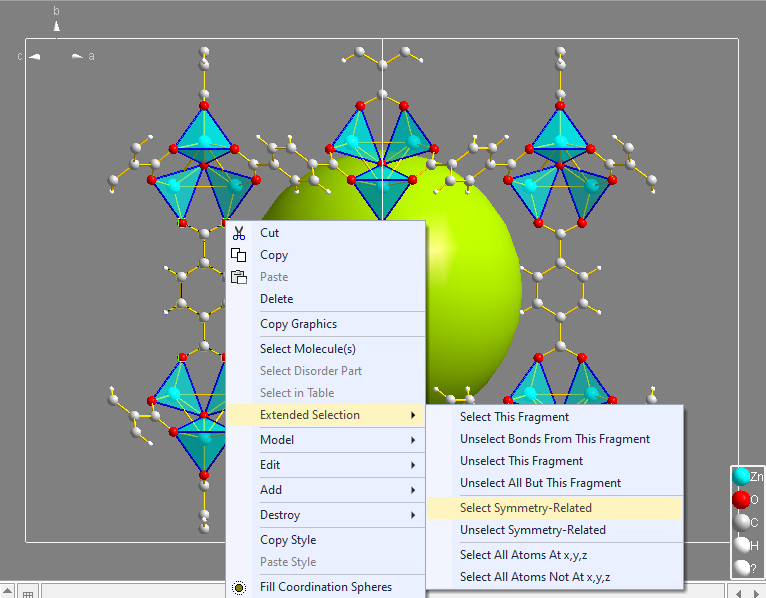Click the Copy icon in context menu
This screenshot has width=766, height=598.
pyautogui.click(x=239, y=255)
